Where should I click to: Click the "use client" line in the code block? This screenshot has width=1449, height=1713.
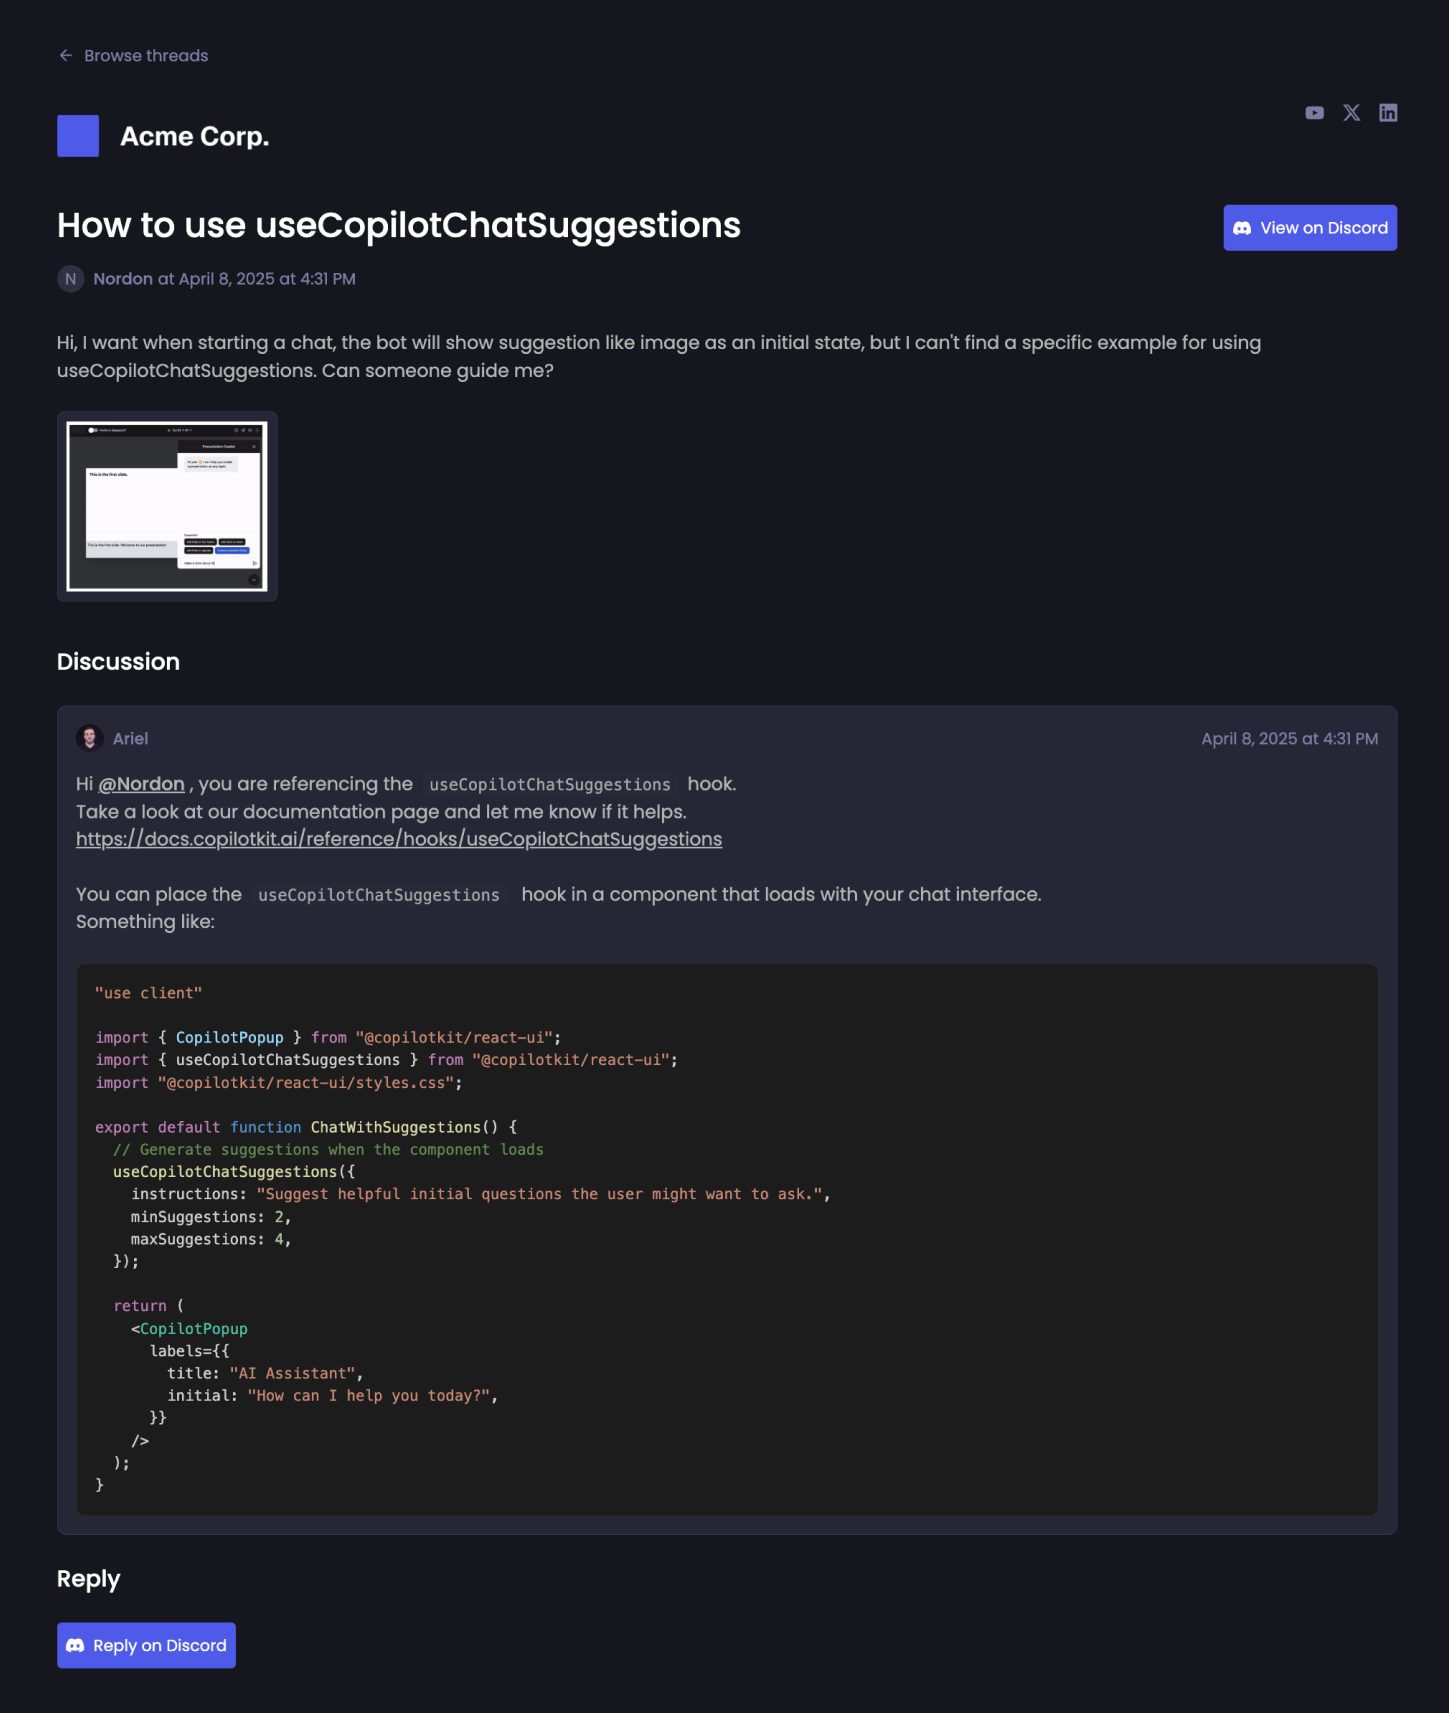[x=149, y=993]
